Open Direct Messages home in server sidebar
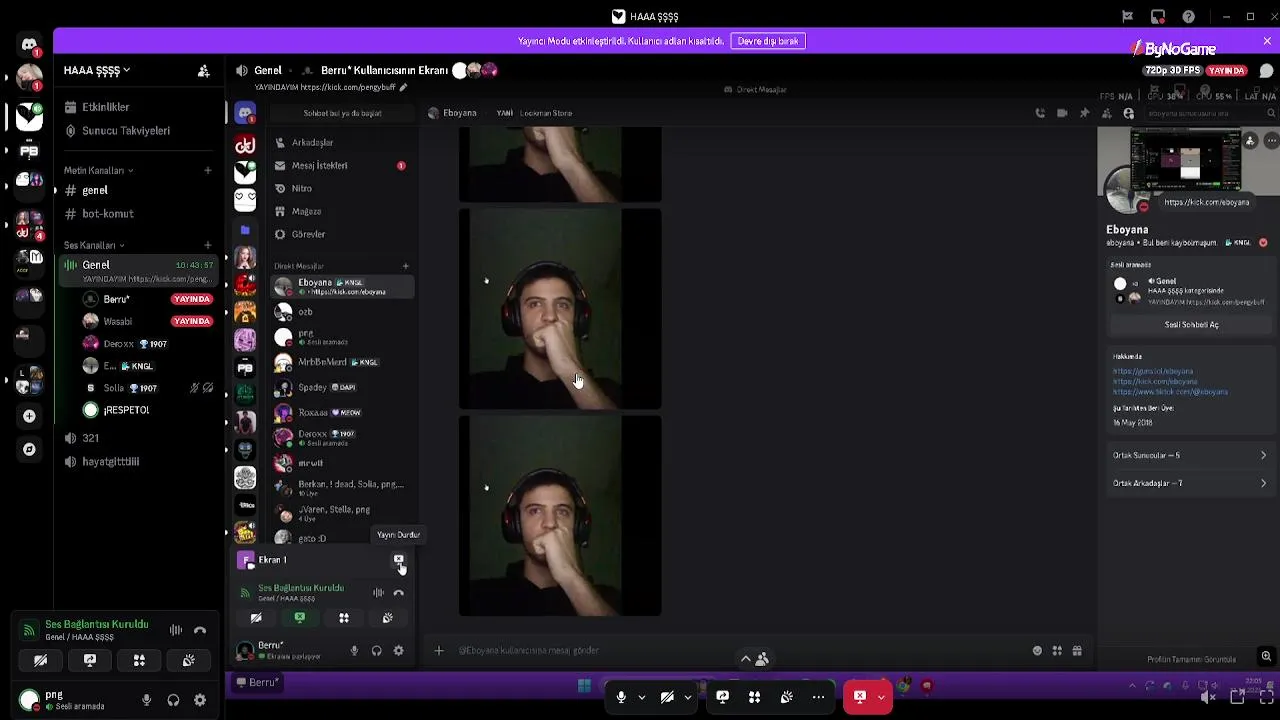 coord(29,45)
